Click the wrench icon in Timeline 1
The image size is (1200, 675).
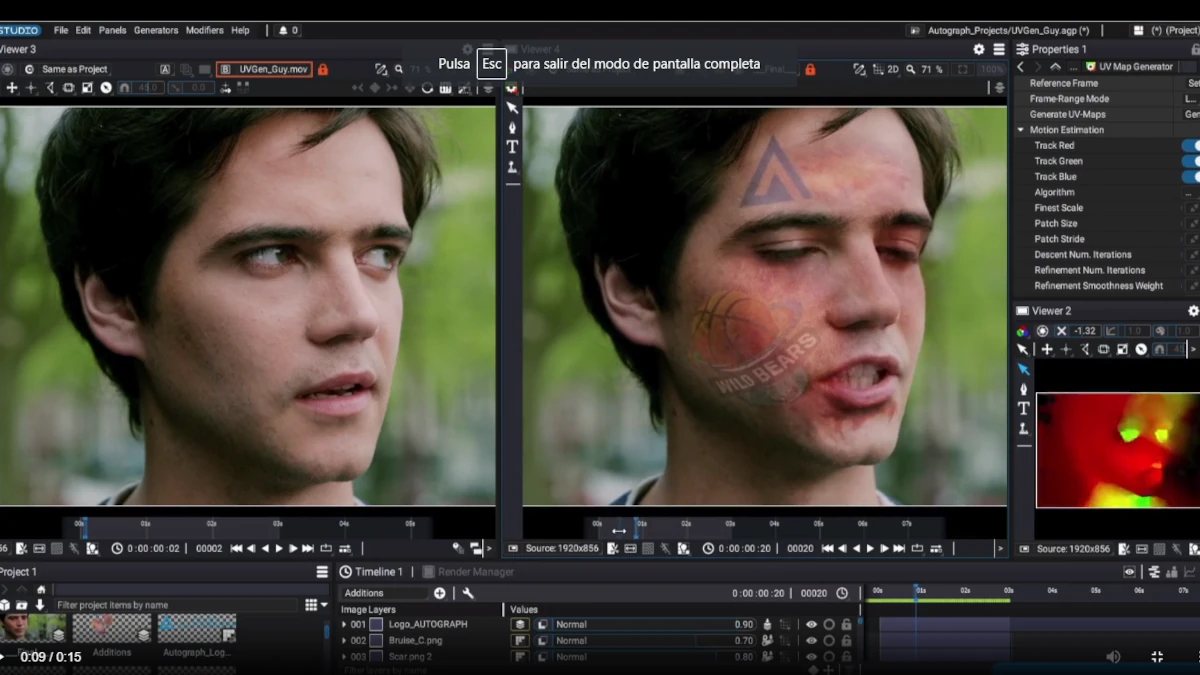[x=467, y=593]
